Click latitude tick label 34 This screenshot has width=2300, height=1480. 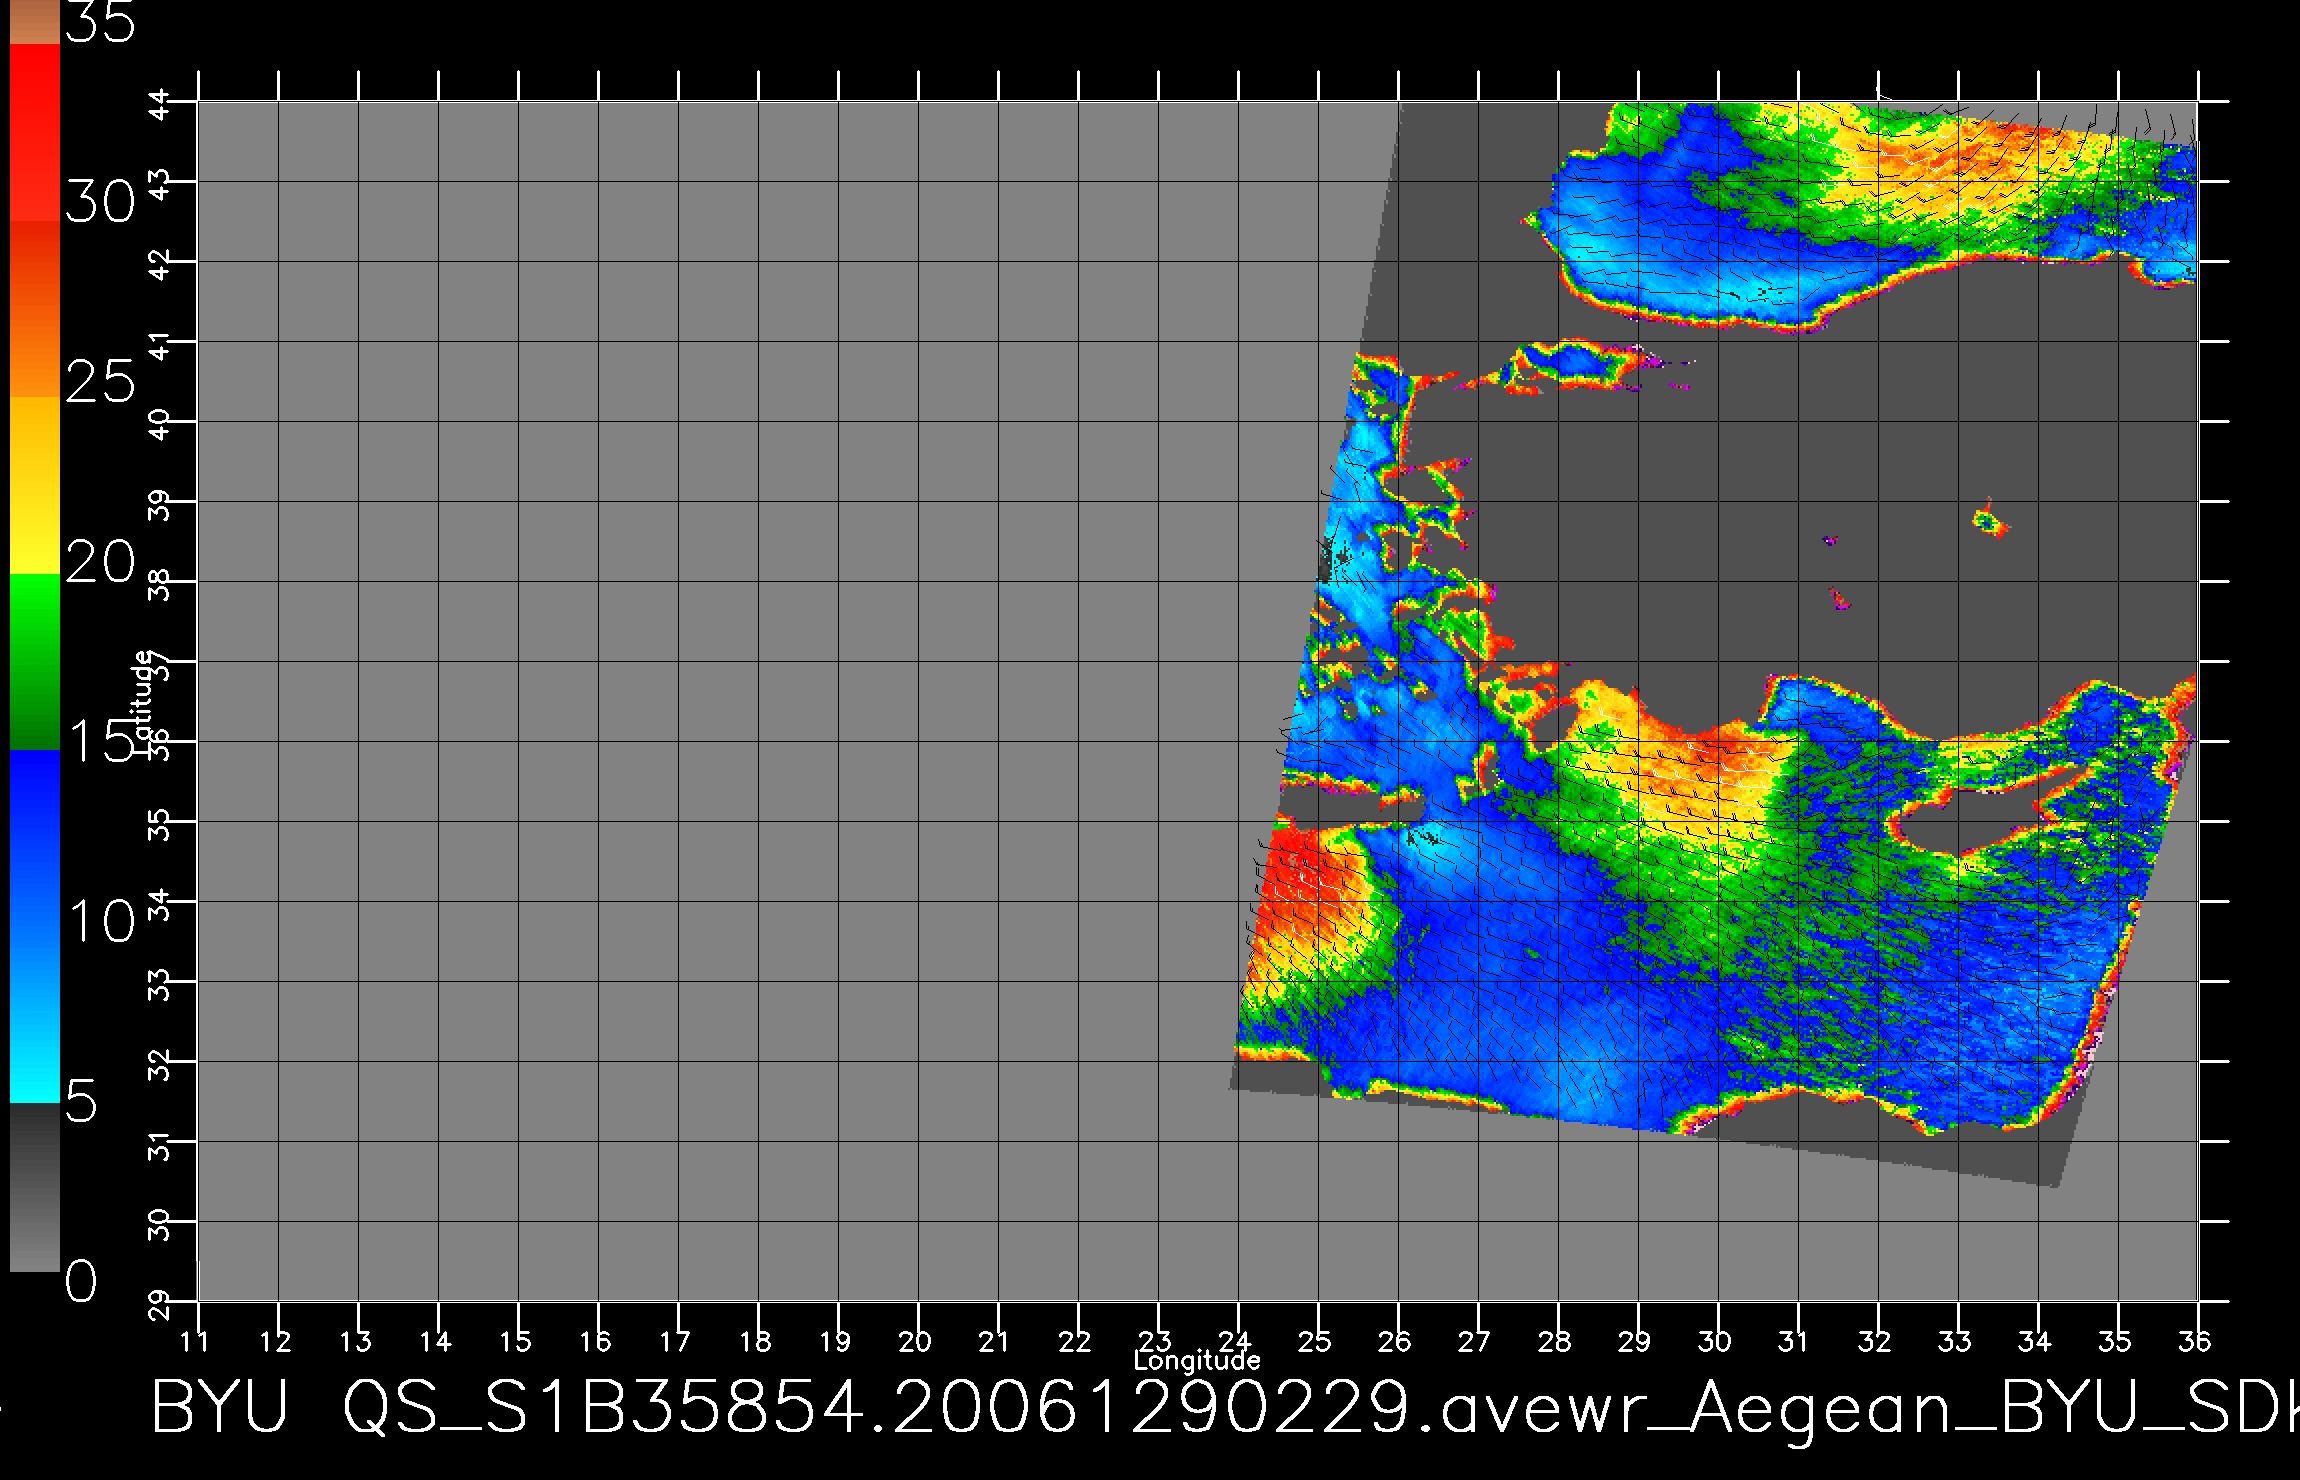(x=160, y=904)
